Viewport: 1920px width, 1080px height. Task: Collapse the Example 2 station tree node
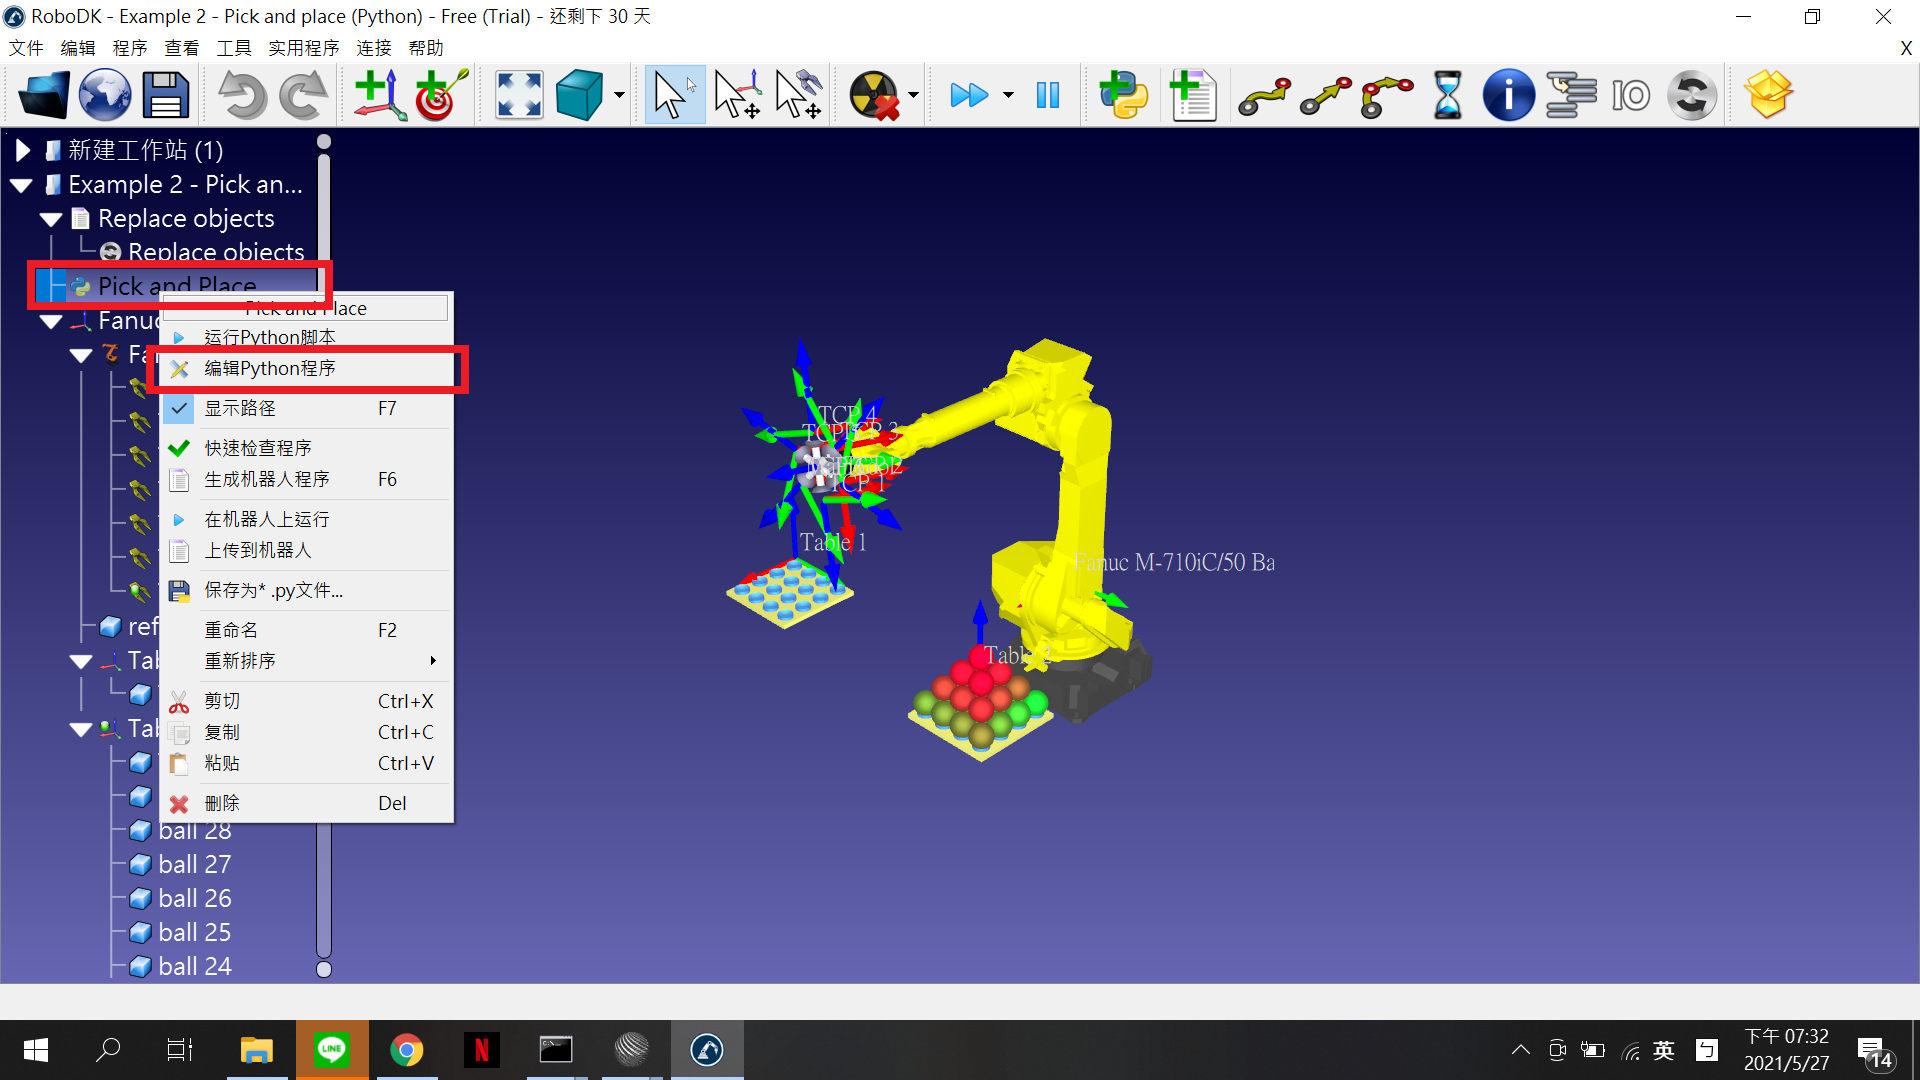pos(22,185)
